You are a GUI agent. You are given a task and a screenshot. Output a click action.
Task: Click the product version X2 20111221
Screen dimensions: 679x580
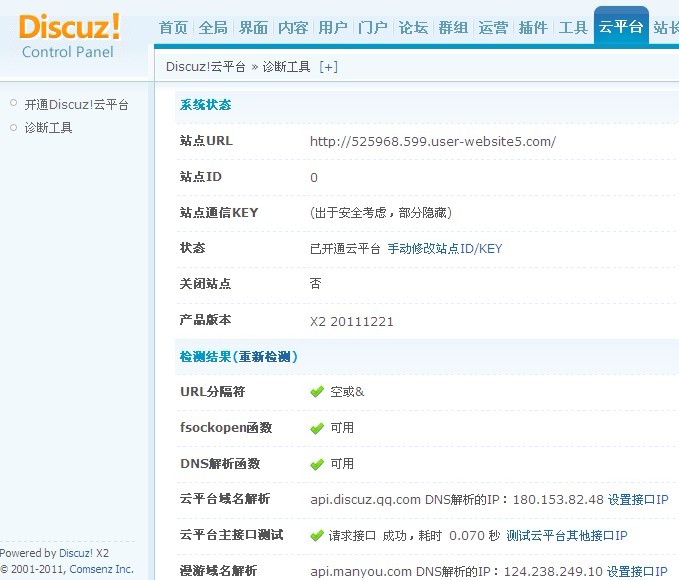(x=352, y=321)
